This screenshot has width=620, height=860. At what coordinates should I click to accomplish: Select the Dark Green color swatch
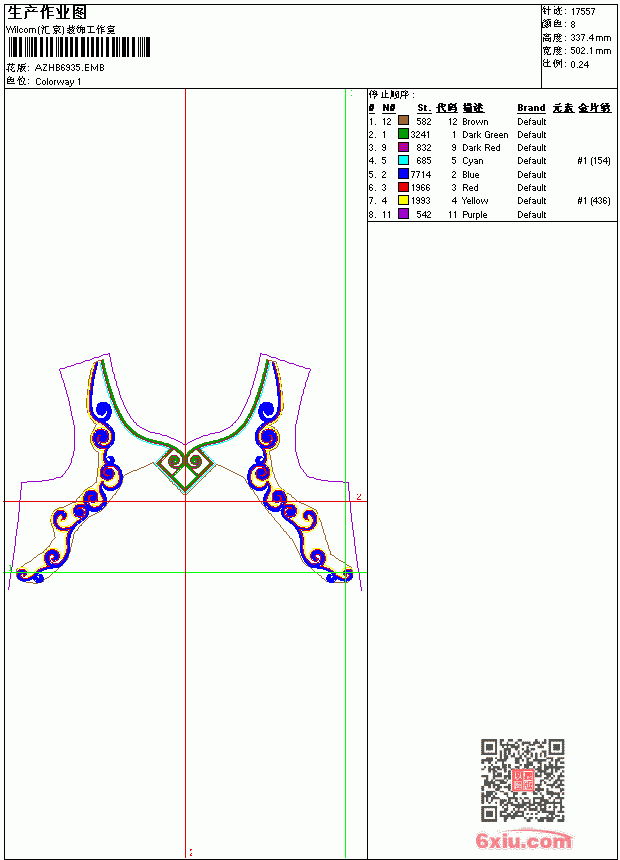403,134
